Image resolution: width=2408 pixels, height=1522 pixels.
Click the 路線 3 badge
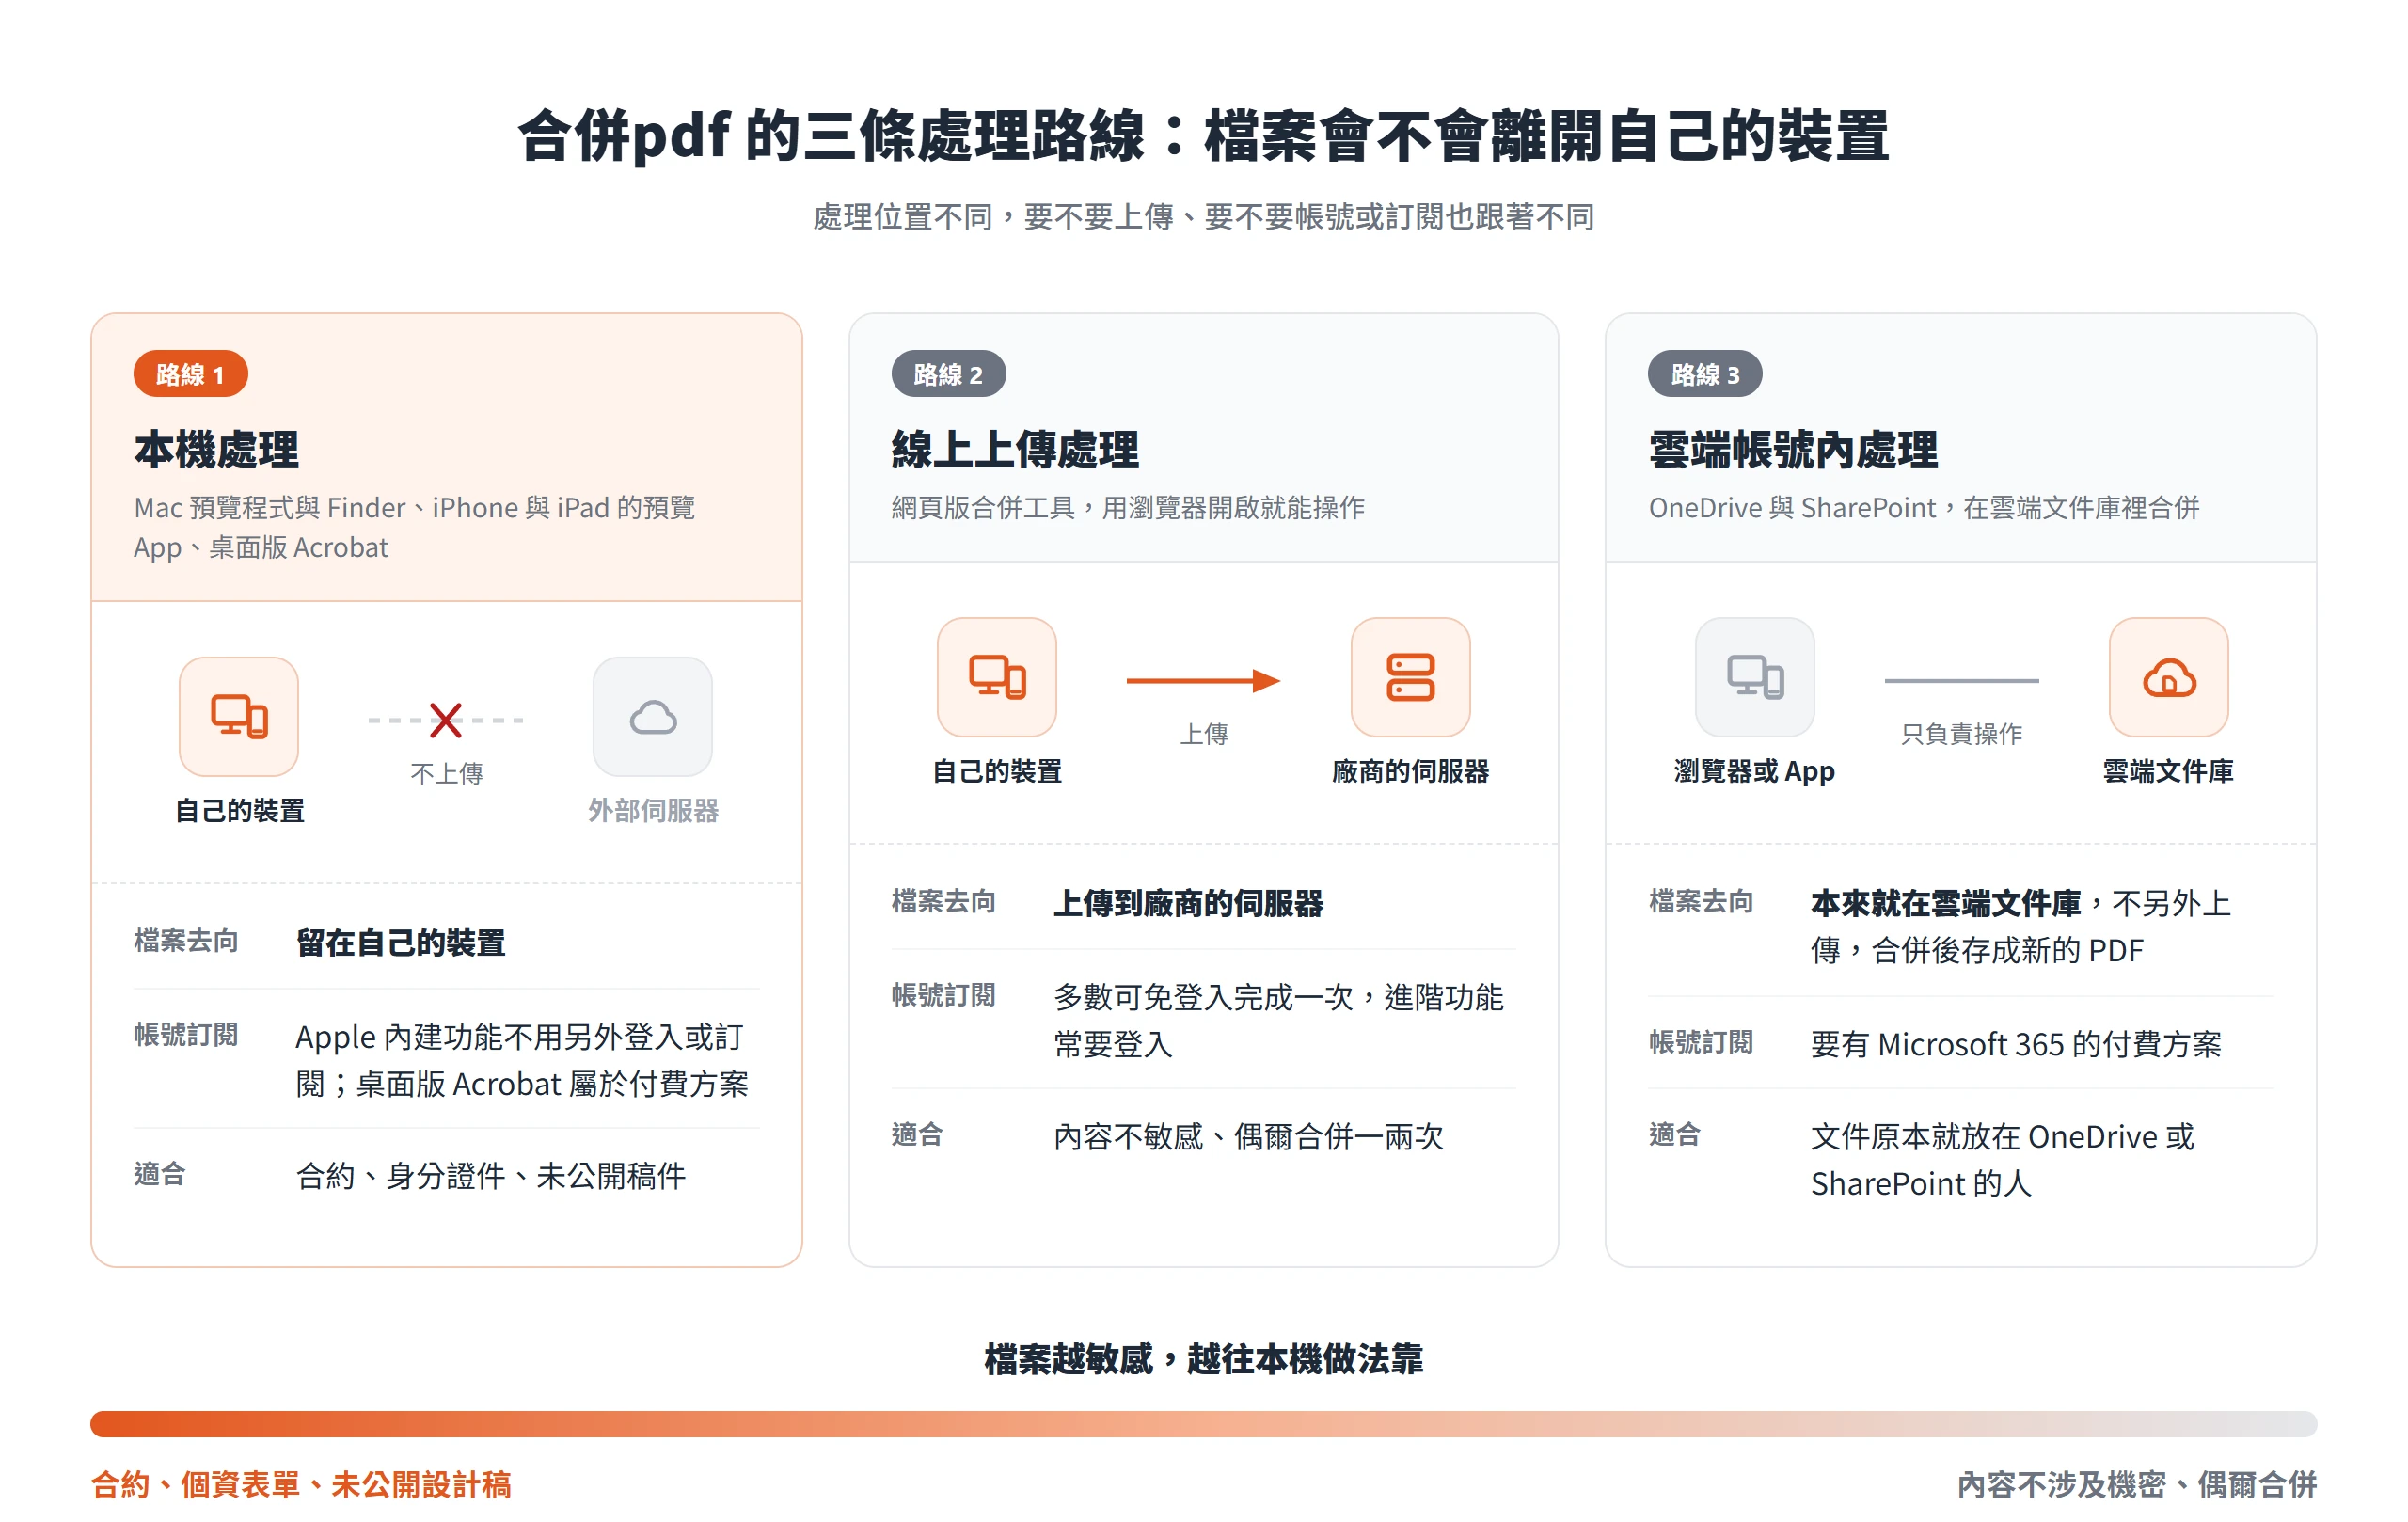click(x=1705, y=374)
